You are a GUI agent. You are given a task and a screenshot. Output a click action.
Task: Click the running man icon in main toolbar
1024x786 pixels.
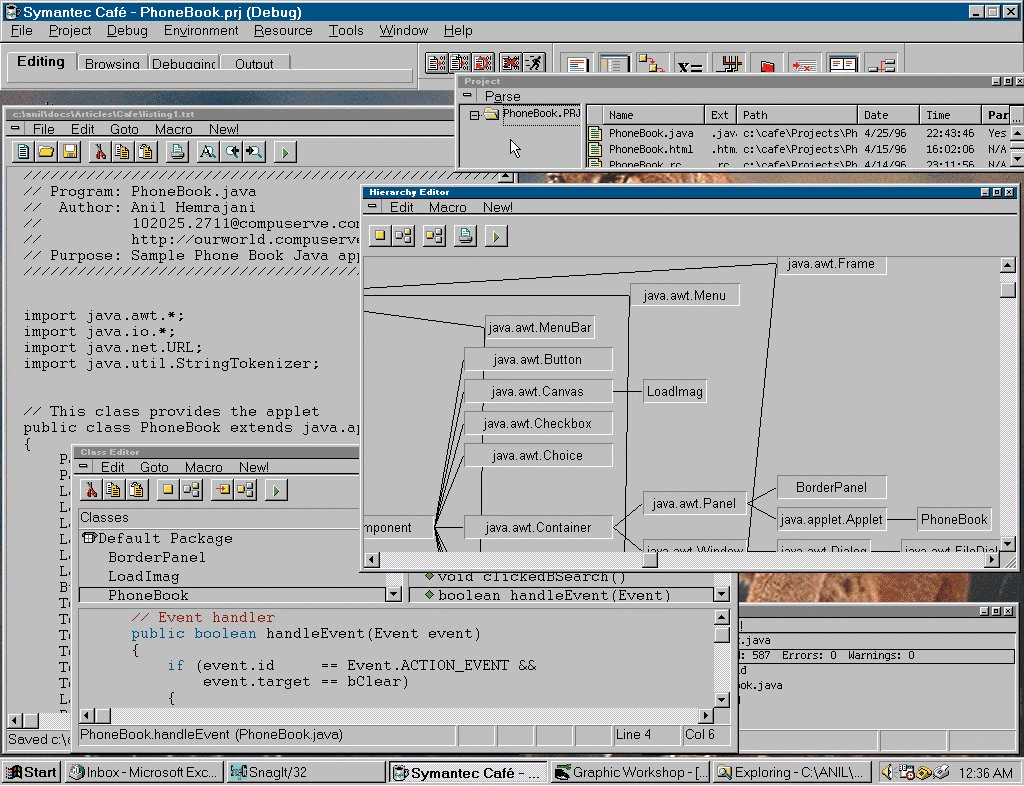tap(534, 64)
